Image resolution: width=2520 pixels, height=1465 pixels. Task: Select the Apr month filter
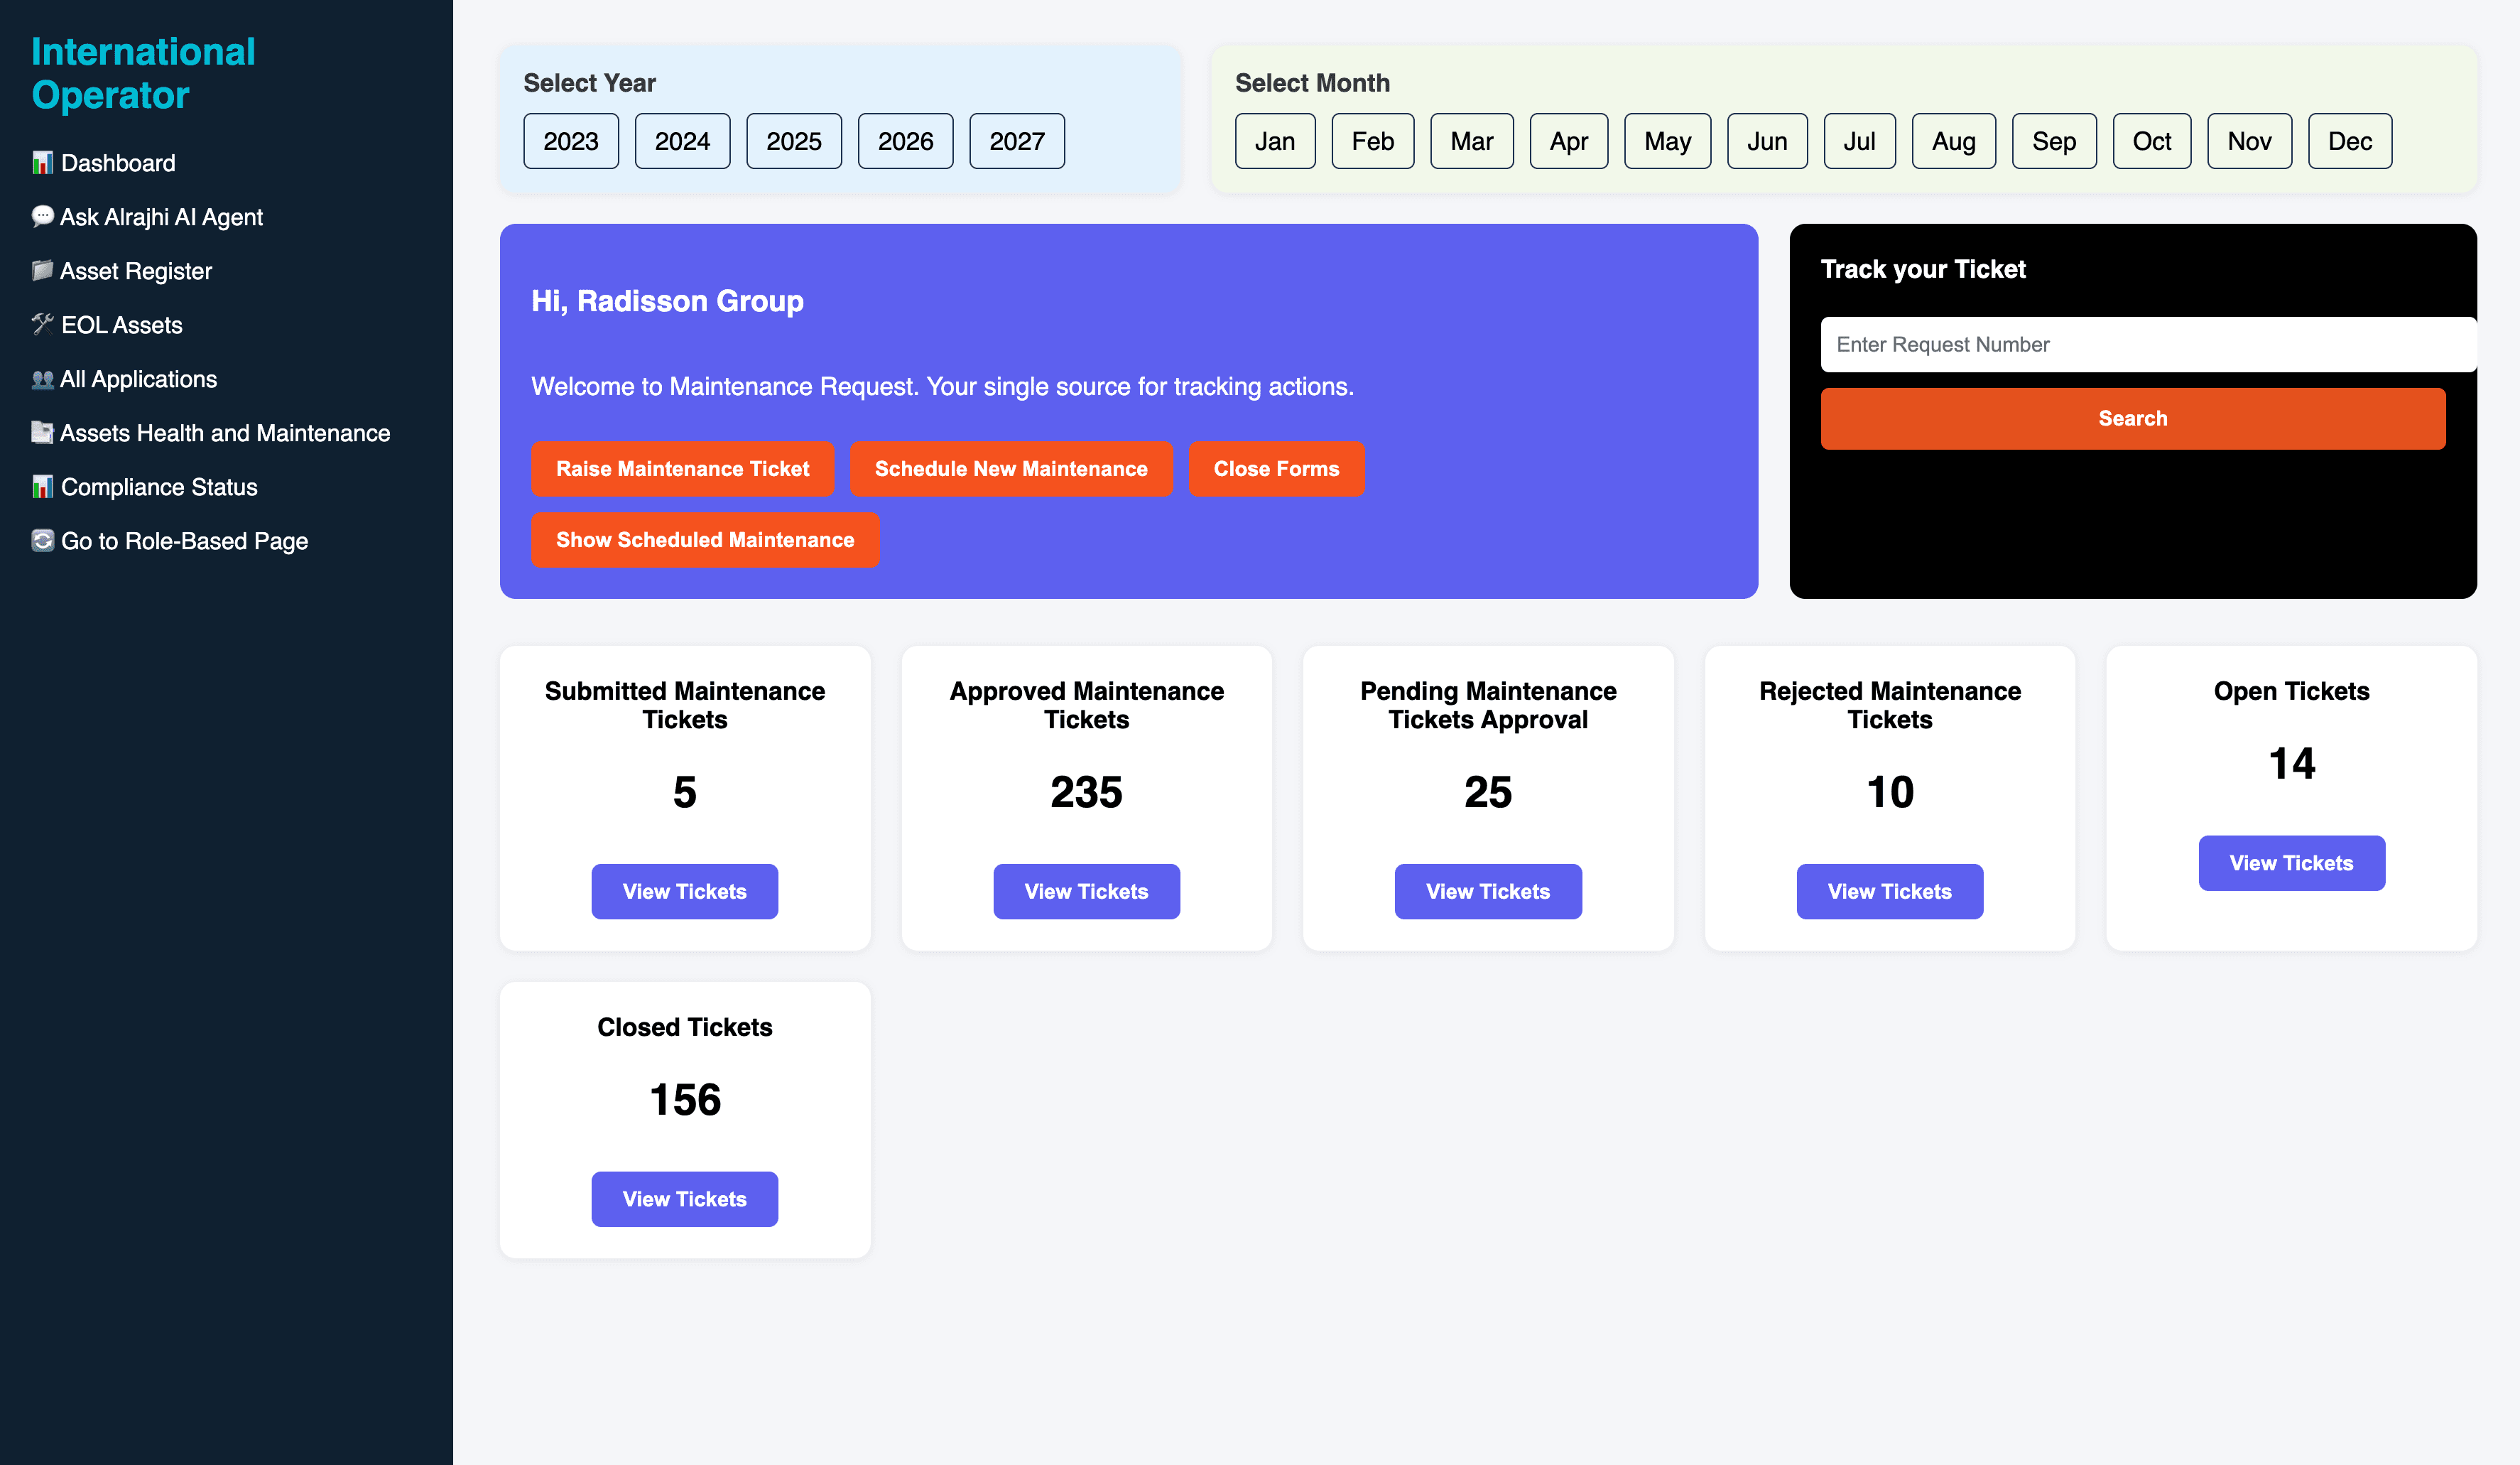pos(1569,141)
